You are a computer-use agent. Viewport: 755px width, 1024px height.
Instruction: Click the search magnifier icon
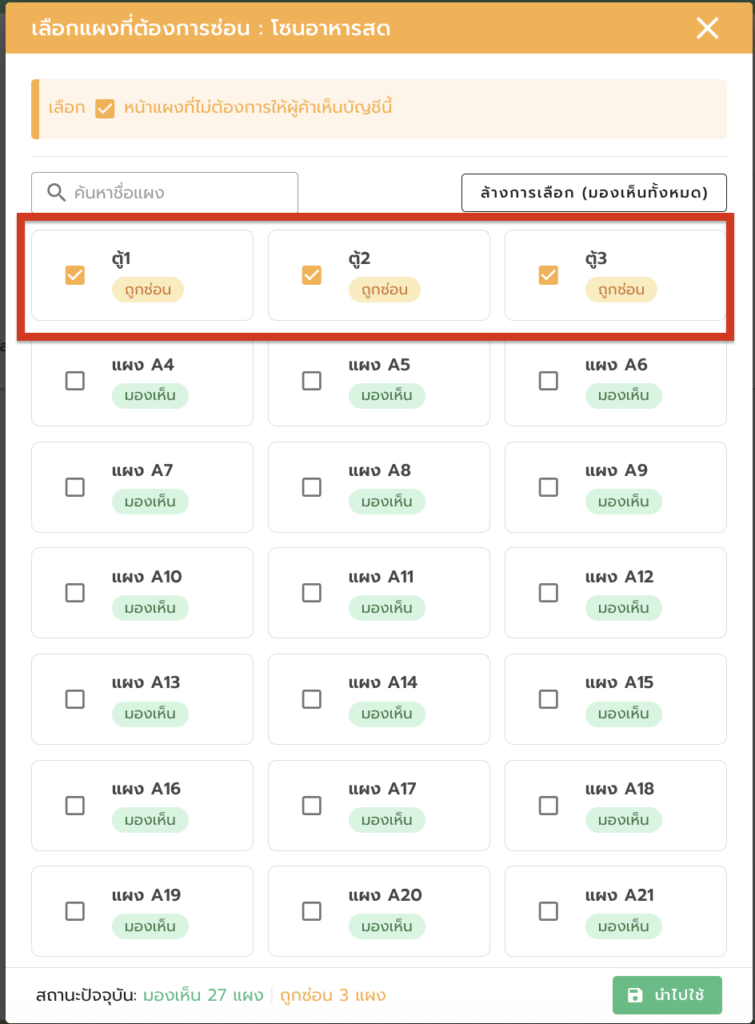tap(56, 193)
